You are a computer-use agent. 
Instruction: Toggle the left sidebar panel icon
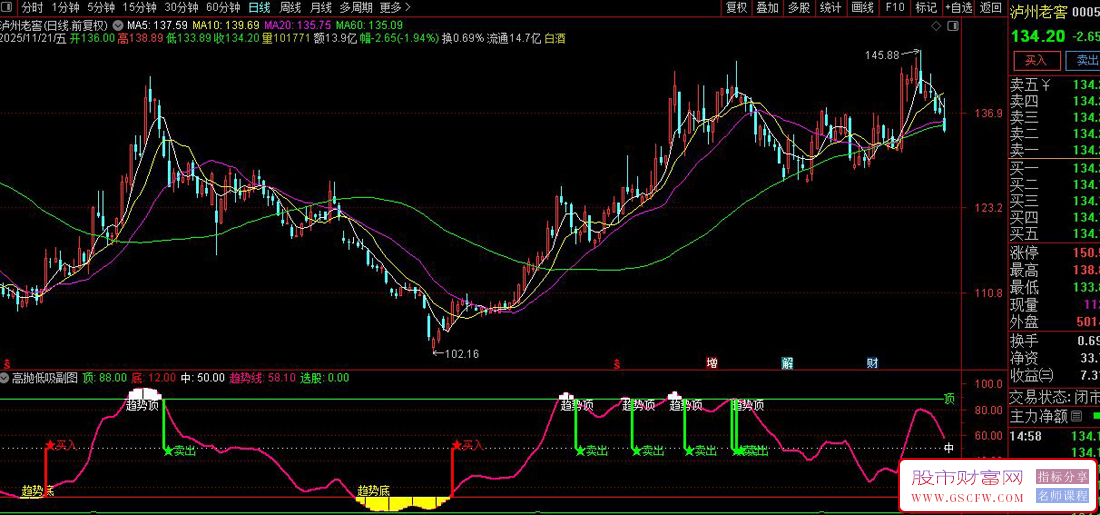tap(7, 8)
